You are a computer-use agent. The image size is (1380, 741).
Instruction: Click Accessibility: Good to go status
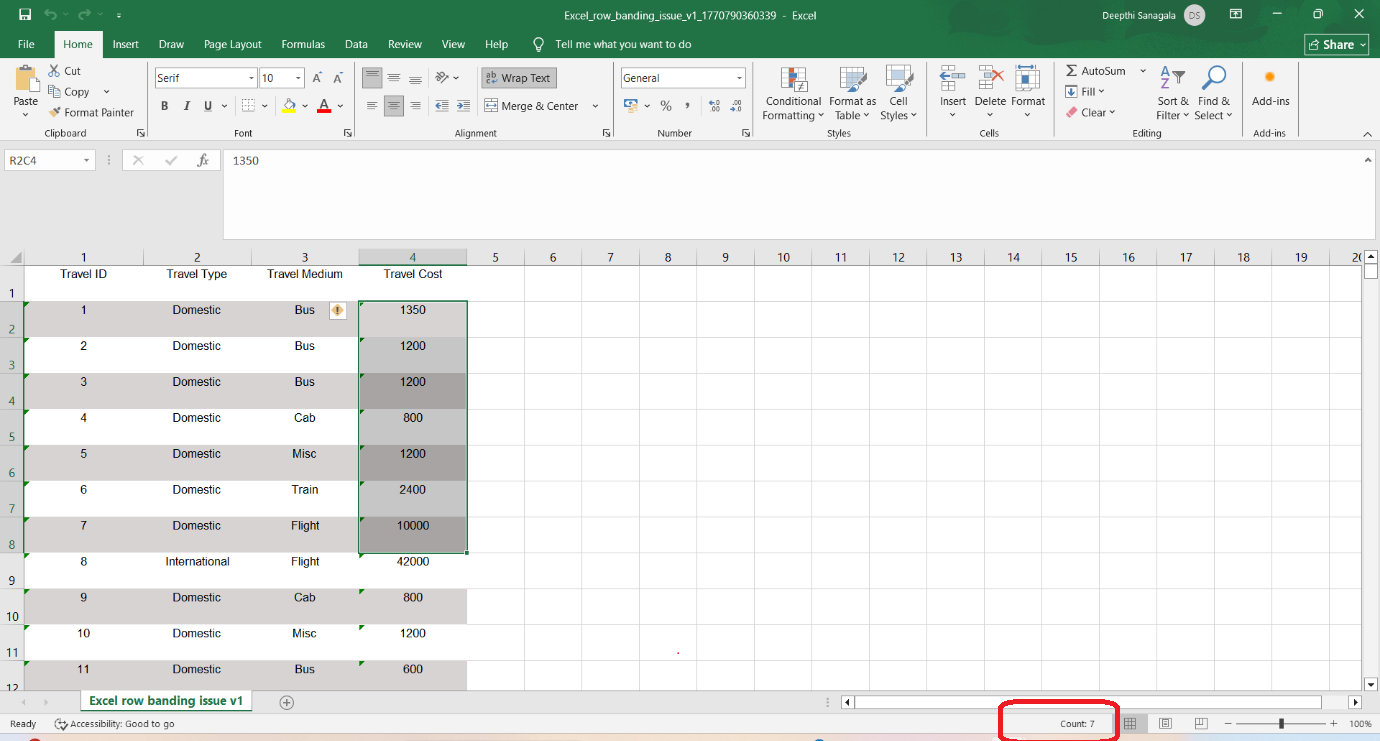pos(114,723)
